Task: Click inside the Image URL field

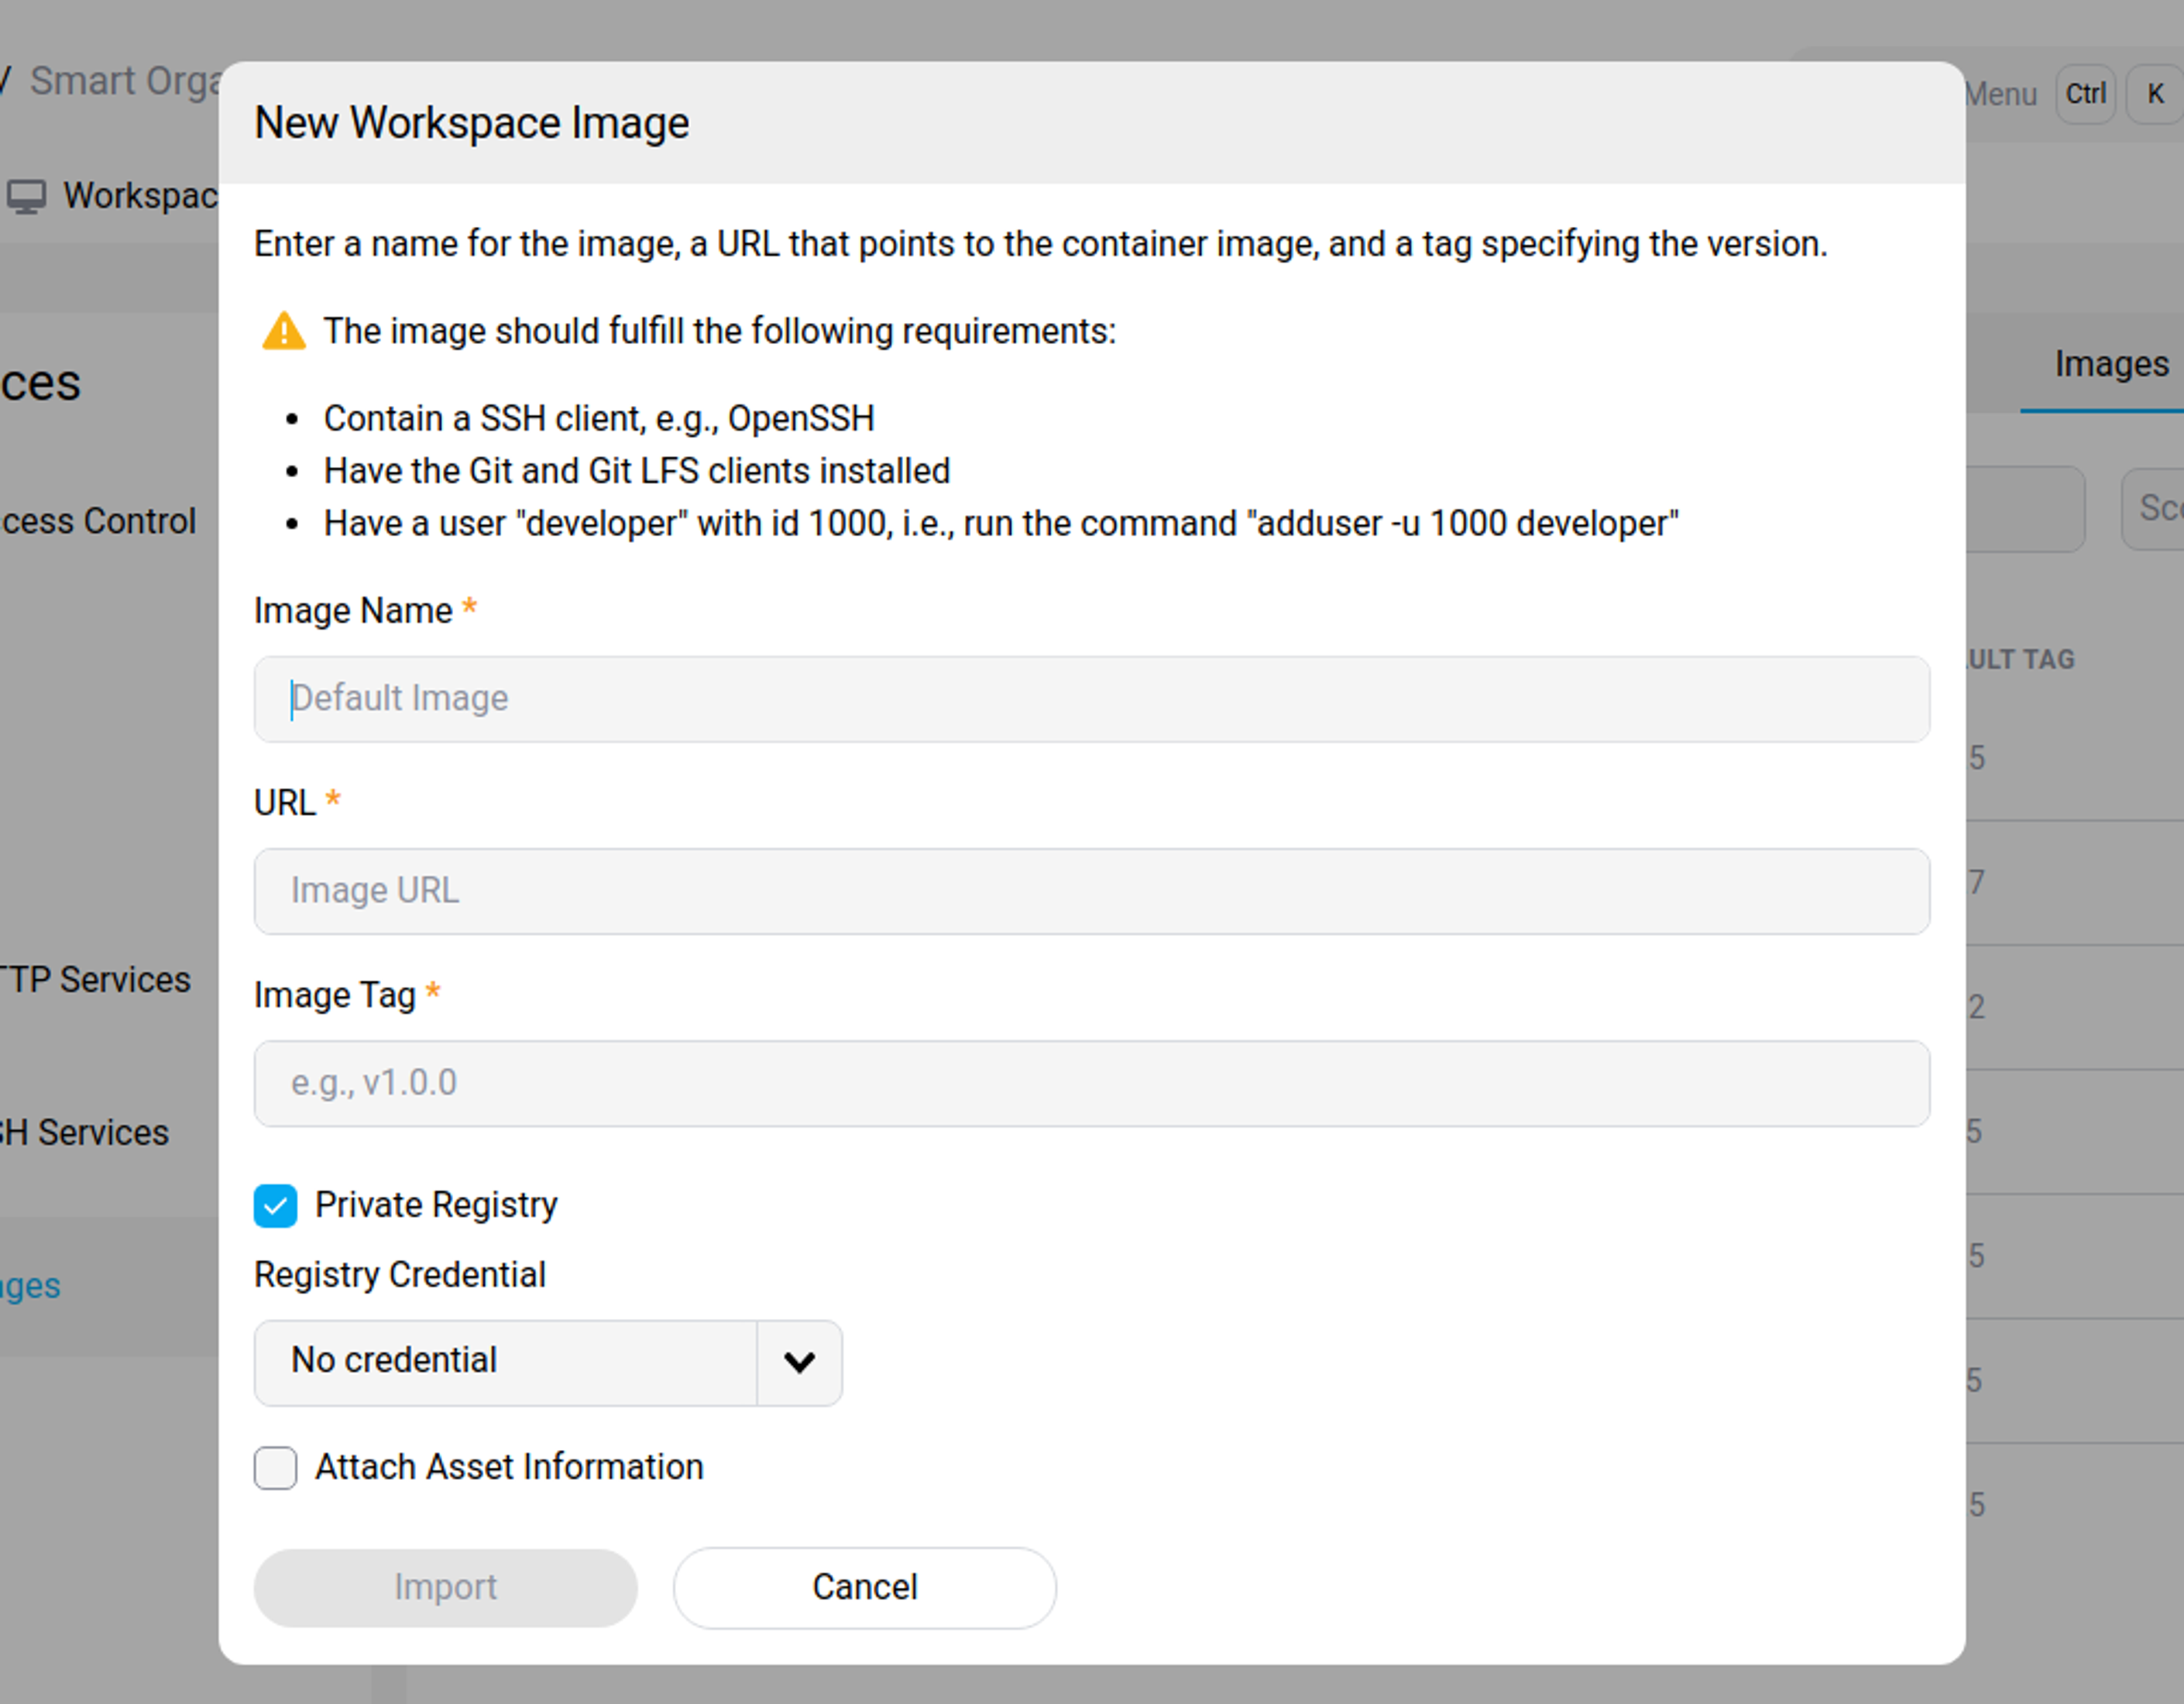Action: tap(1090, 891)
